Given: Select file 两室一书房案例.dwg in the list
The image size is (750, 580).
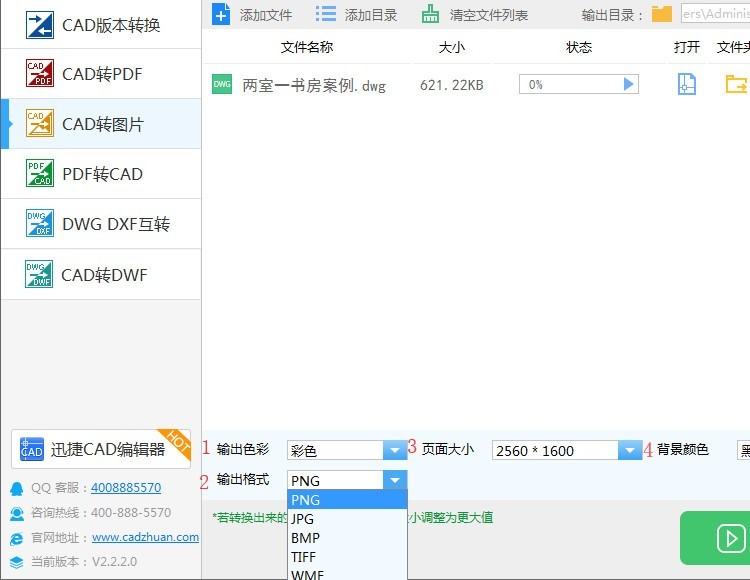Looking at the screenshot, I should tap(314, 85).
